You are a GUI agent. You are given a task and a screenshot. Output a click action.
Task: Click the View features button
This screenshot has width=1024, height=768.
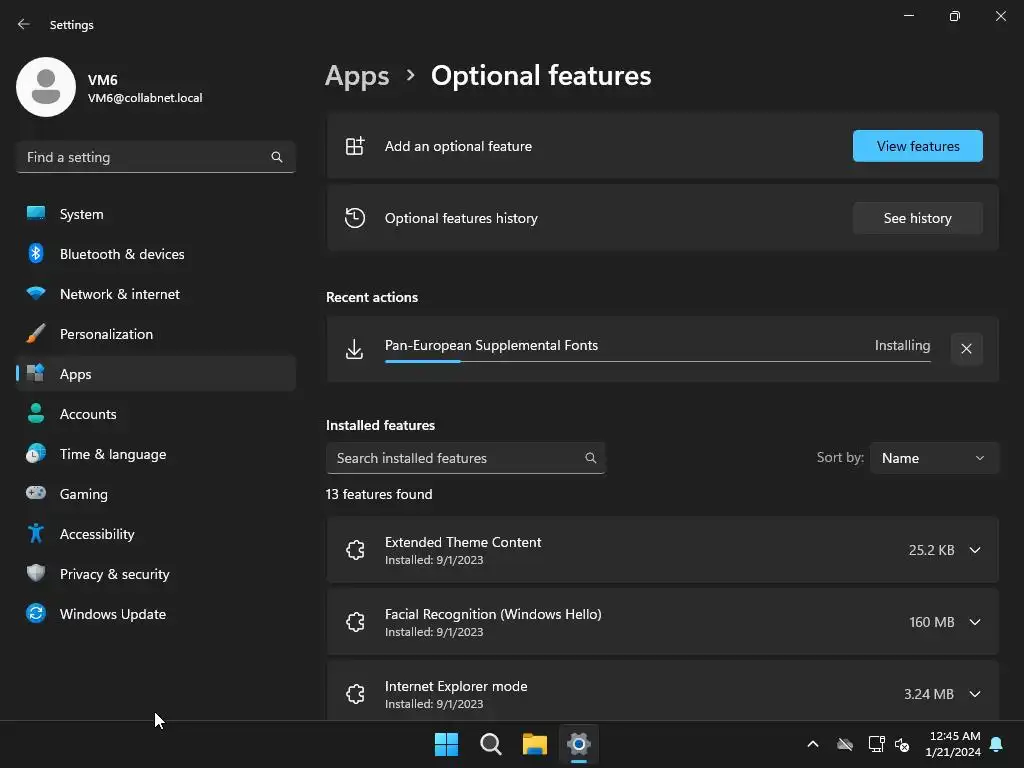click(917, 146)
